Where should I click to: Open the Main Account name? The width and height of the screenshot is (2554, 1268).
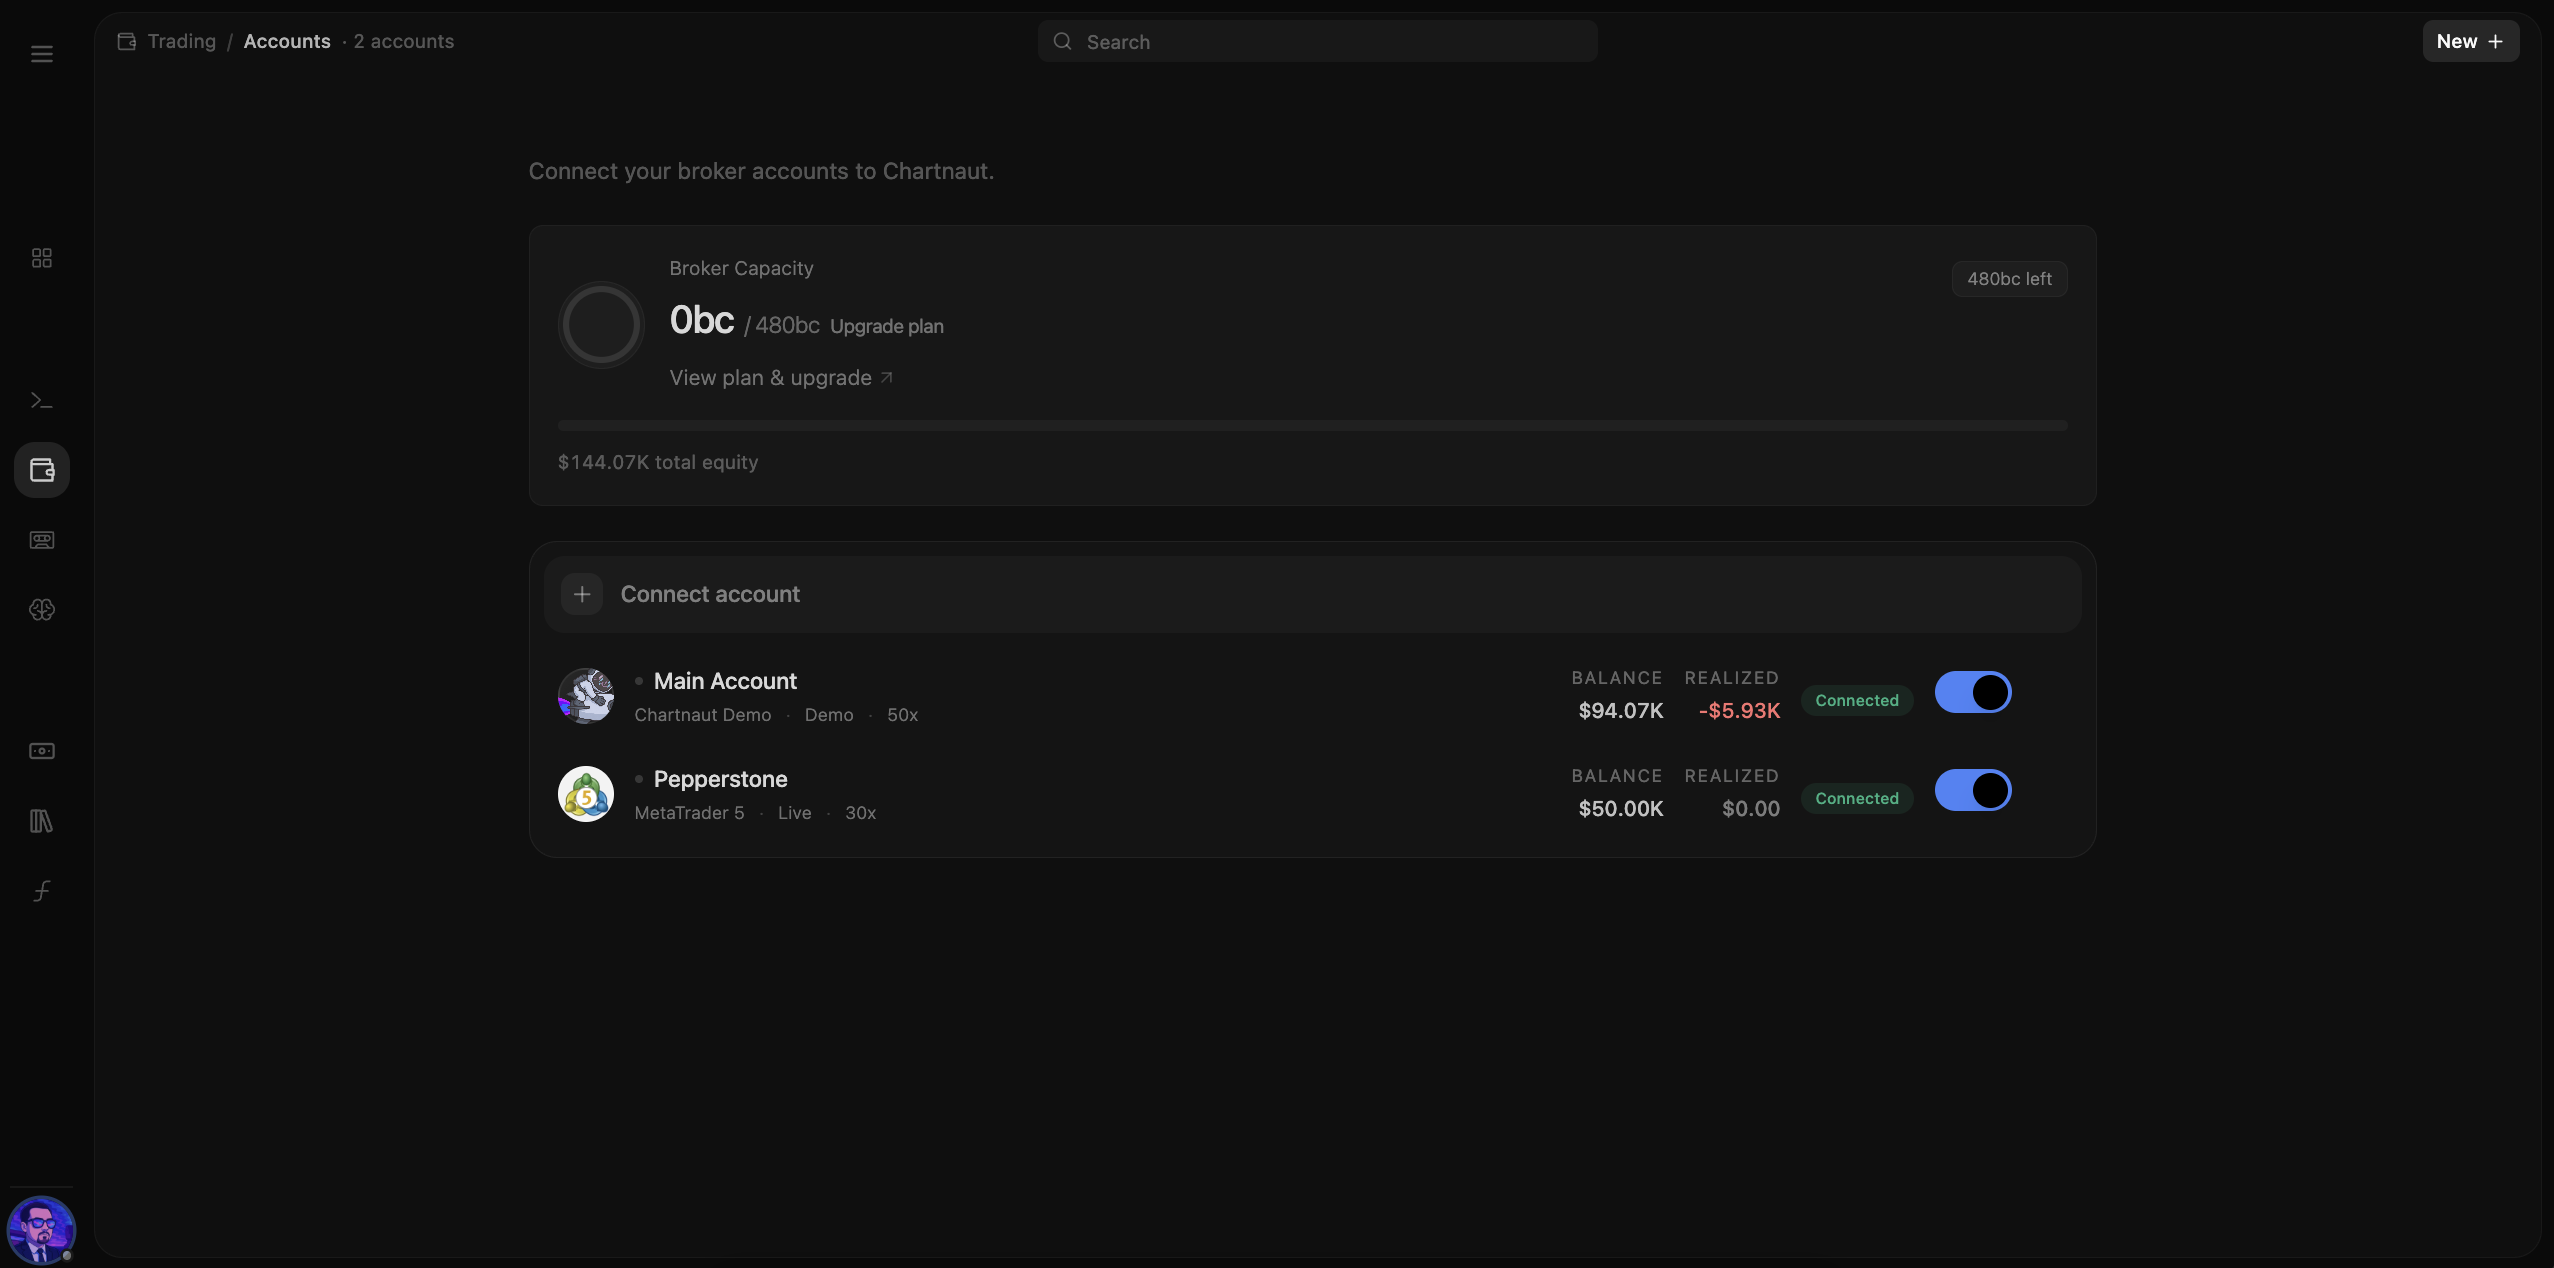pos(725,681)
